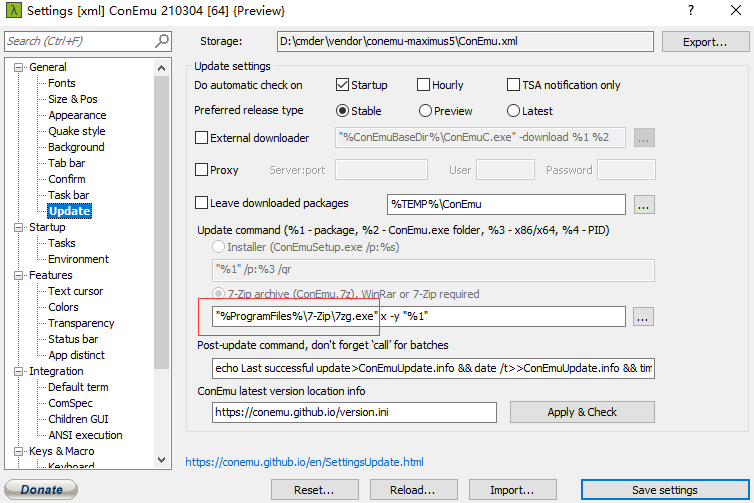Click the Reset... button
Image resolution: width=754 pixels, height=503 pixels.
[x=314, y=490]
